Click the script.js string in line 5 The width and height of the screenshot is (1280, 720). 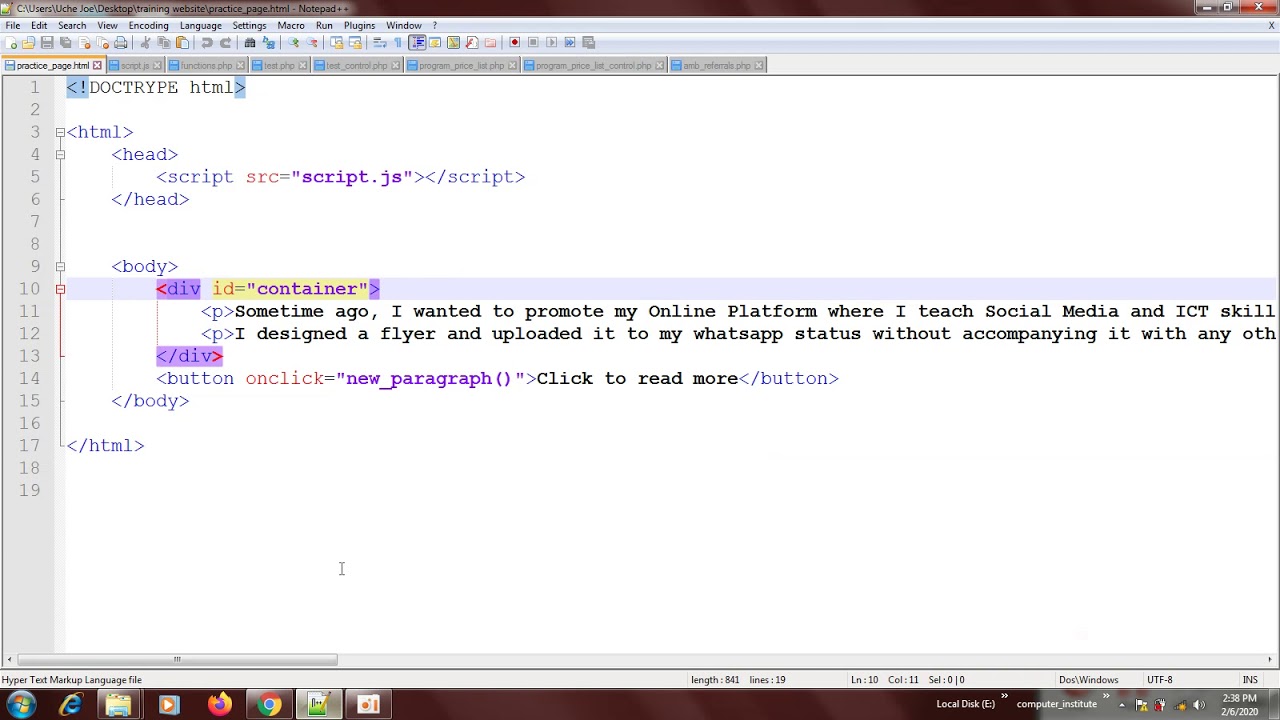point(352,177)
